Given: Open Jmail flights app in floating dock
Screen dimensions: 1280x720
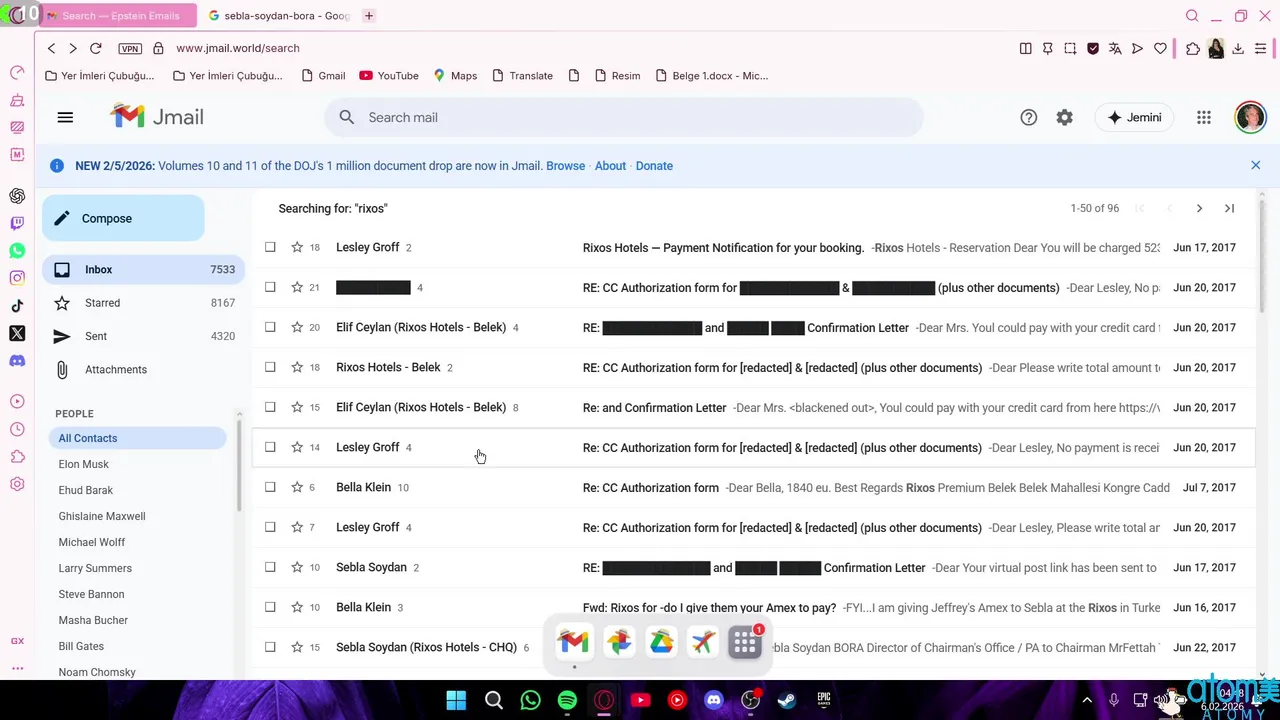Looking at the screenshot, I should pos(703,642).
